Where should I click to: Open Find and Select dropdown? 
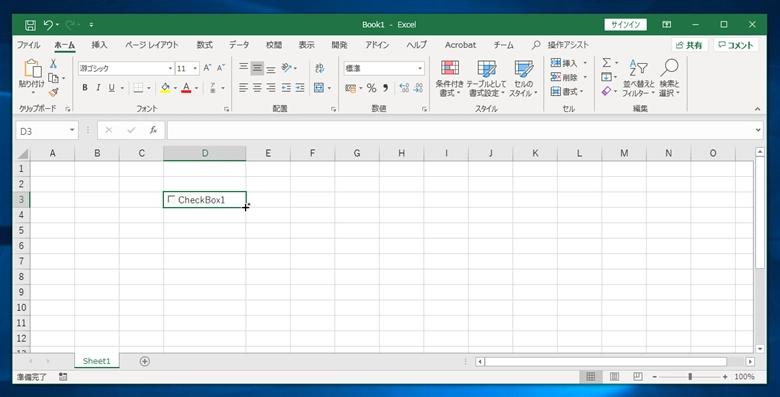tap(670, 78)
